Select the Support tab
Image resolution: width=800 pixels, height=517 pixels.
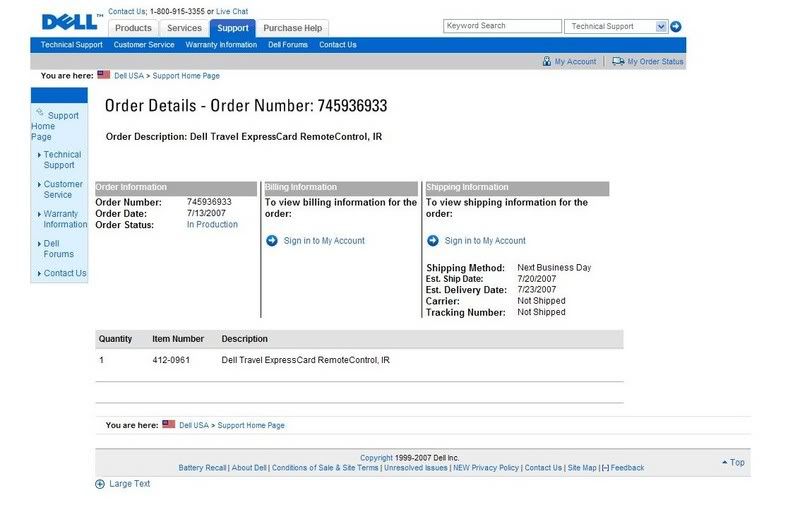coord(233,28)
